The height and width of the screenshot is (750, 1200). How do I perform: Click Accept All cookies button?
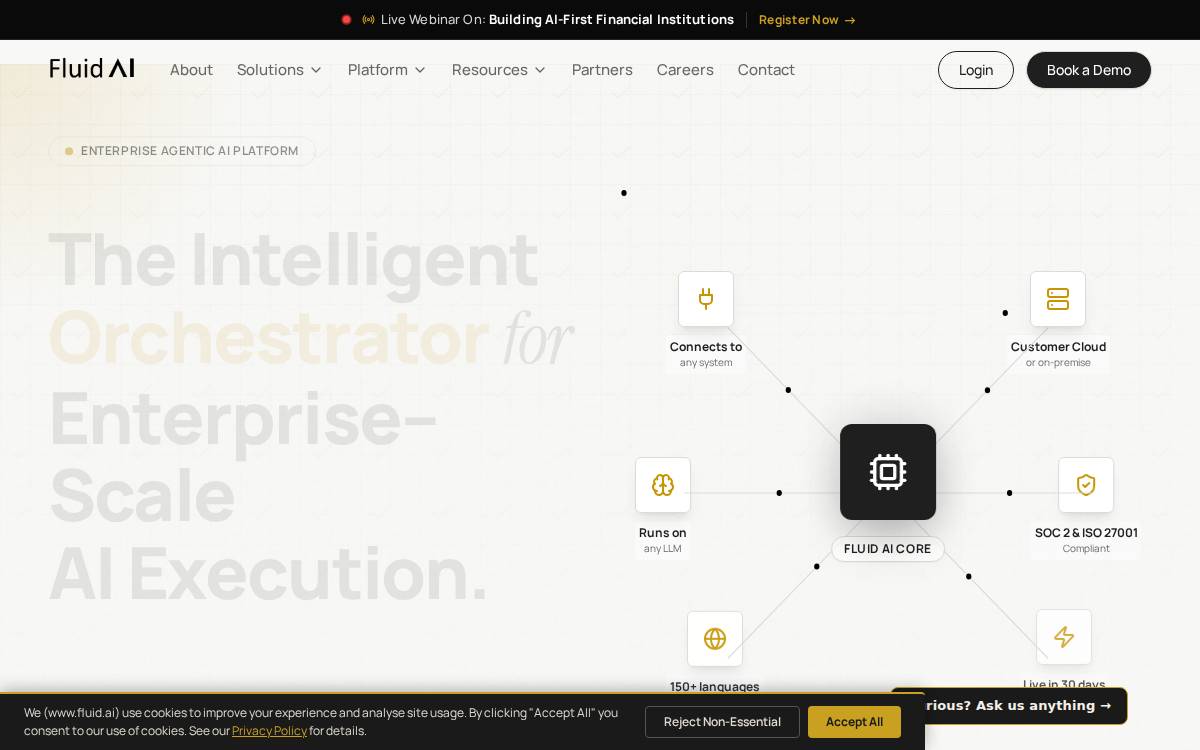[854, 722]
